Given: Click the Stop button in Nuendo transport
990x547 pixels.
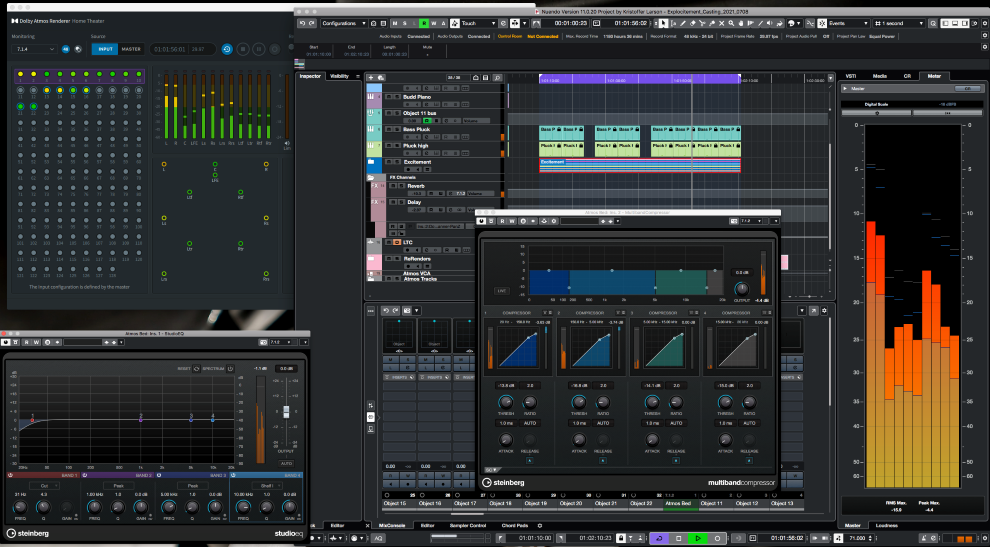Looking at the screenshot, I should click(679, 538).
